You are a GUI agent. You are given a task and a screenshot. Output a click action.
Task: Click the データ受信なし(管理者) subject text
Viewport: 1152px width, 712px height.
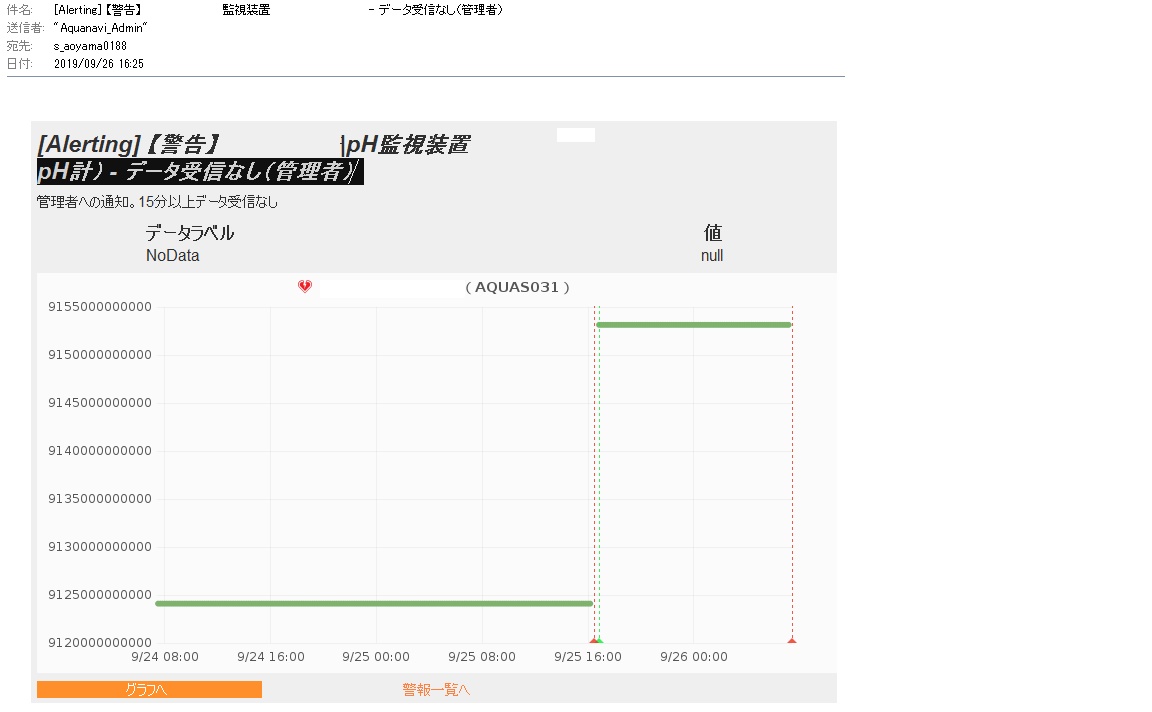pos(440,10)
